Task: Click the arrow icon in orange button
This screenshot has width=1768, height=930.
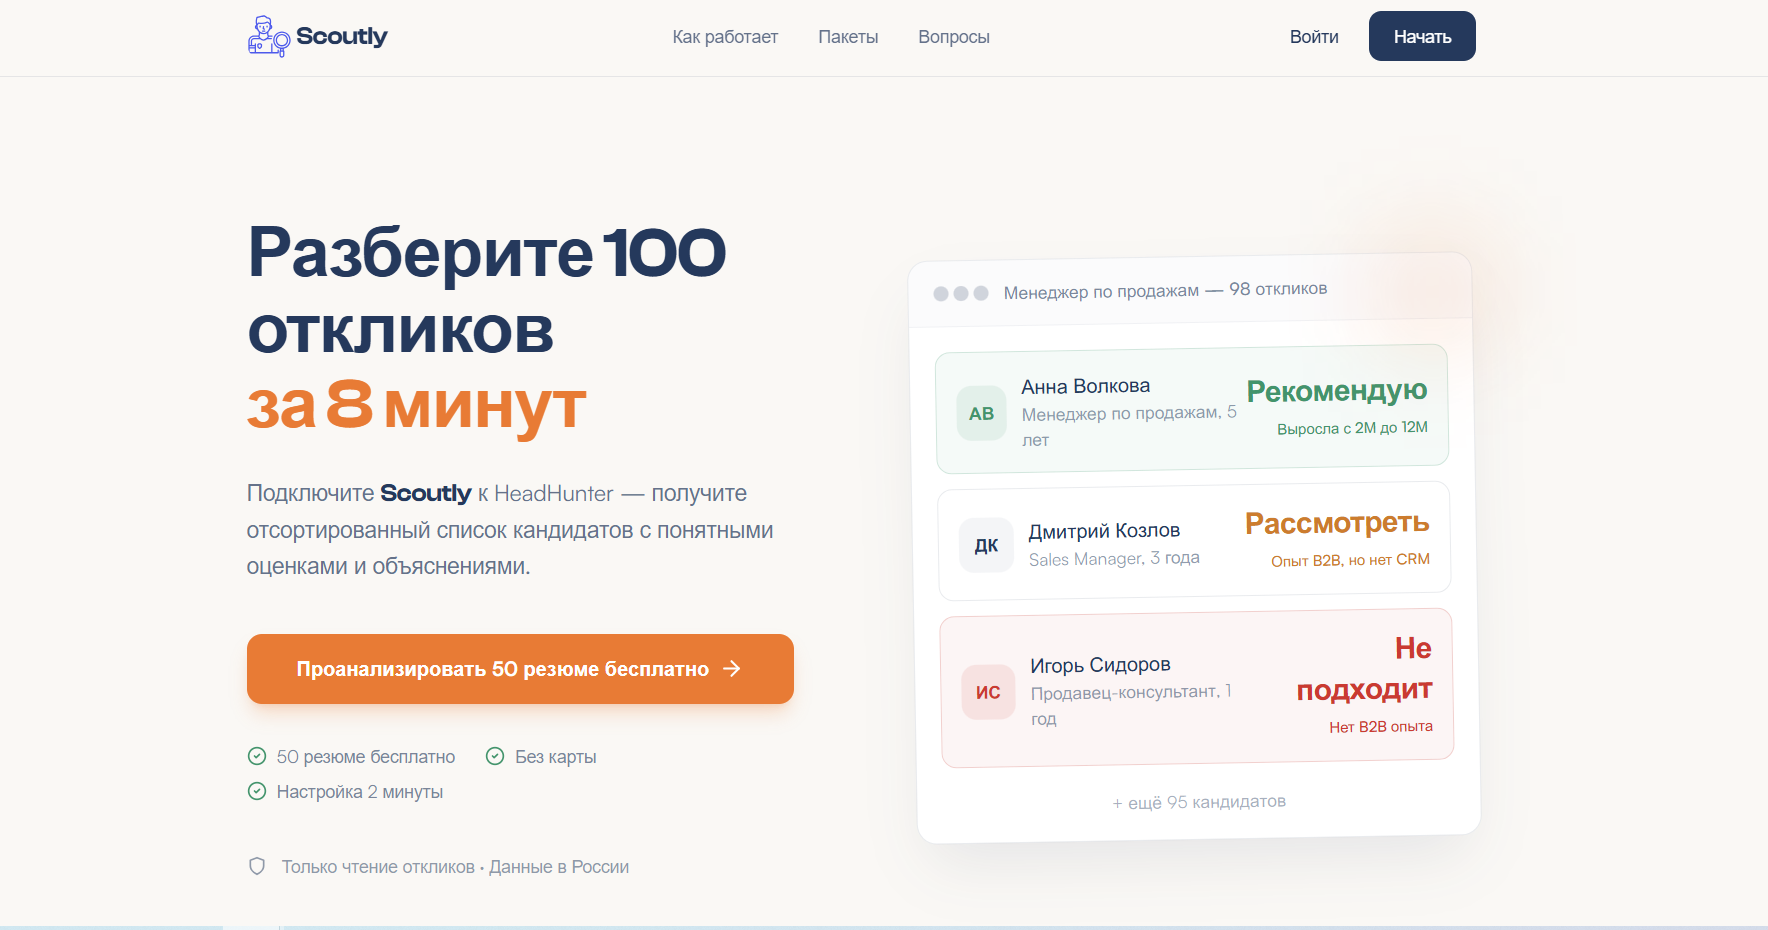Action: [732, 669]
